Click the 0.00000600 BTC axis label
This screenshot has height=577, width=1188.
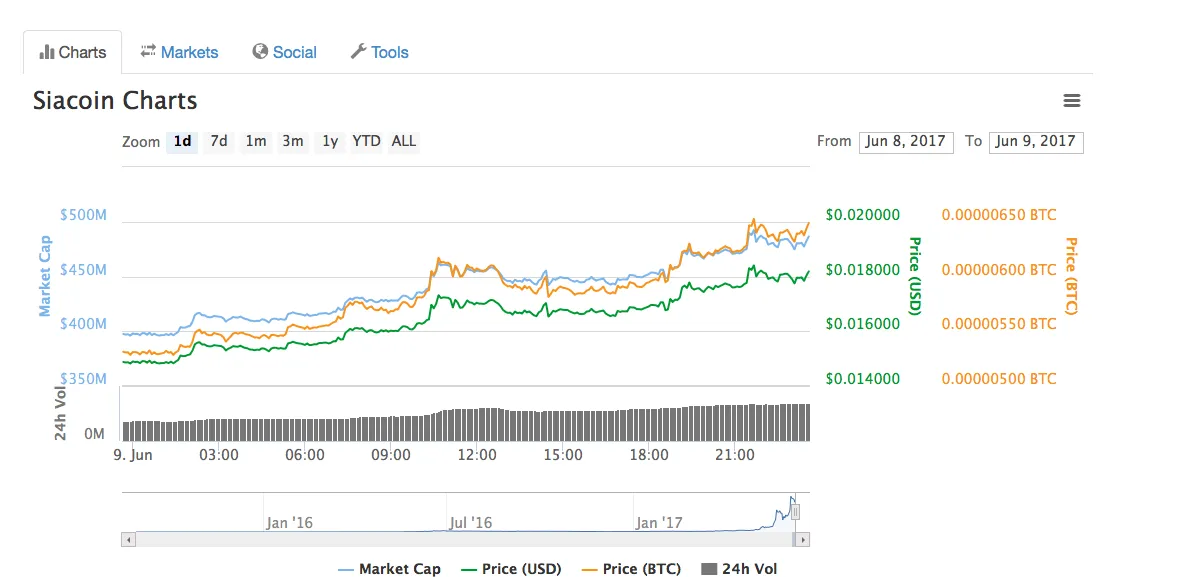(x=999, y=270)
